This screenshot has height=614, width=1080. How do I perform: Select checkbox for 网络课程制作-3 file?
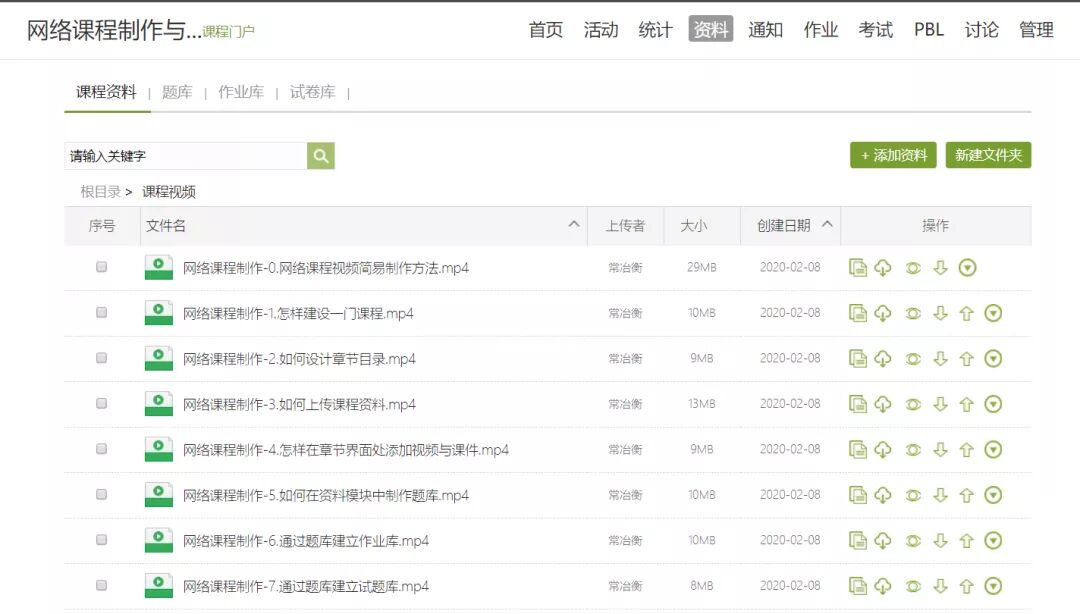[101, 404]
